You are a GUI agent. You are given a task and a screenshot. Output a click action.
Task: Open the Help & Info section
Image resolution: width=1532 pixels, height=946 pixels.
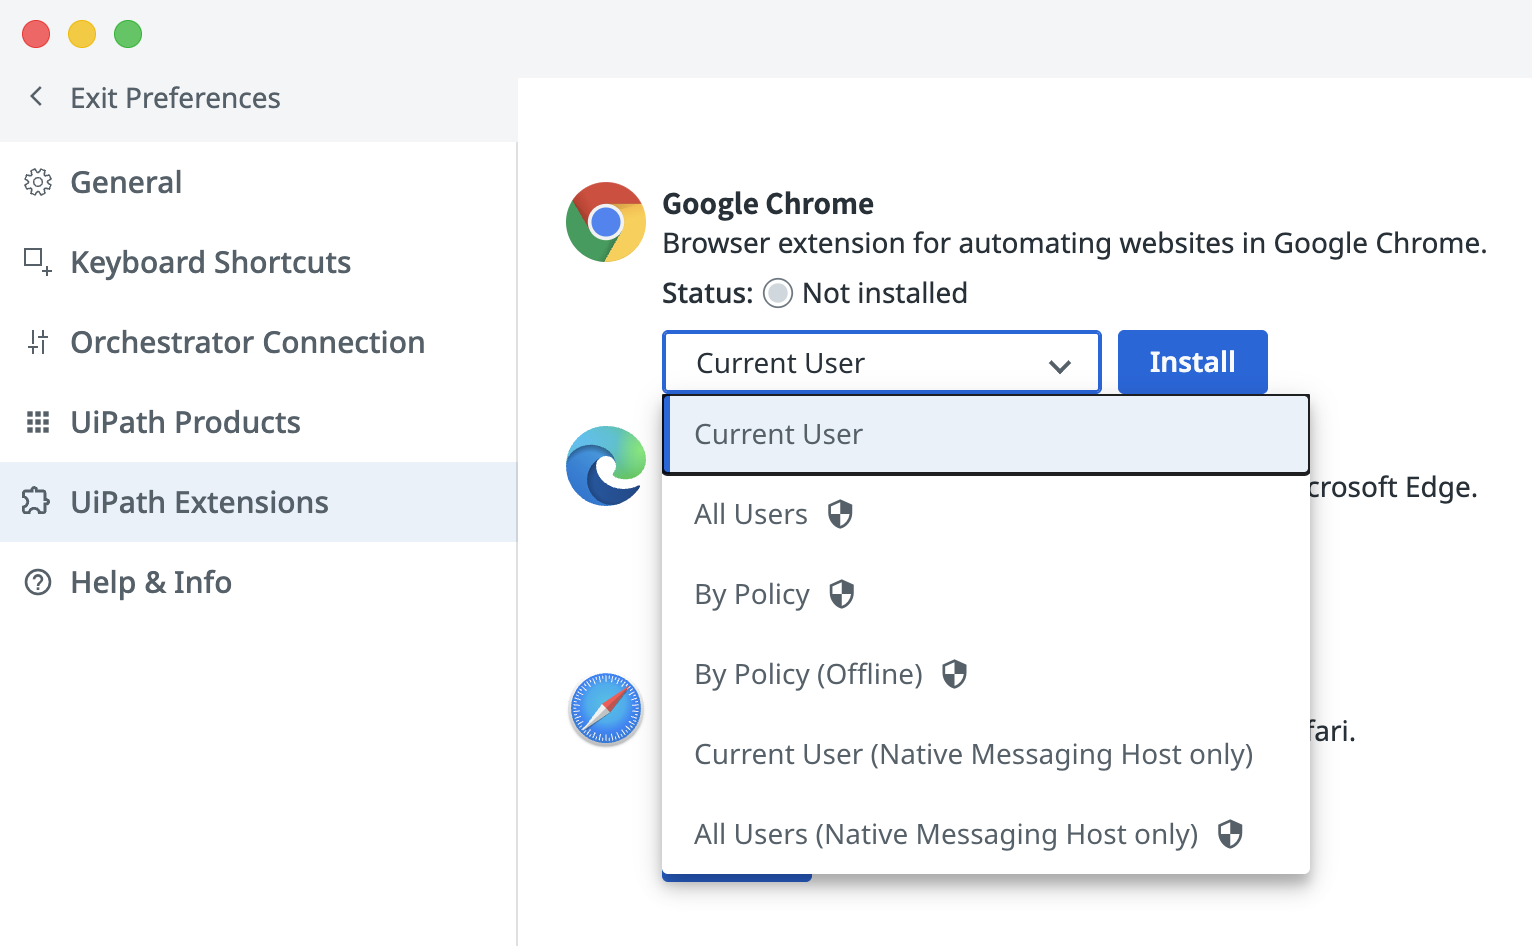click(x=258, y=582)
